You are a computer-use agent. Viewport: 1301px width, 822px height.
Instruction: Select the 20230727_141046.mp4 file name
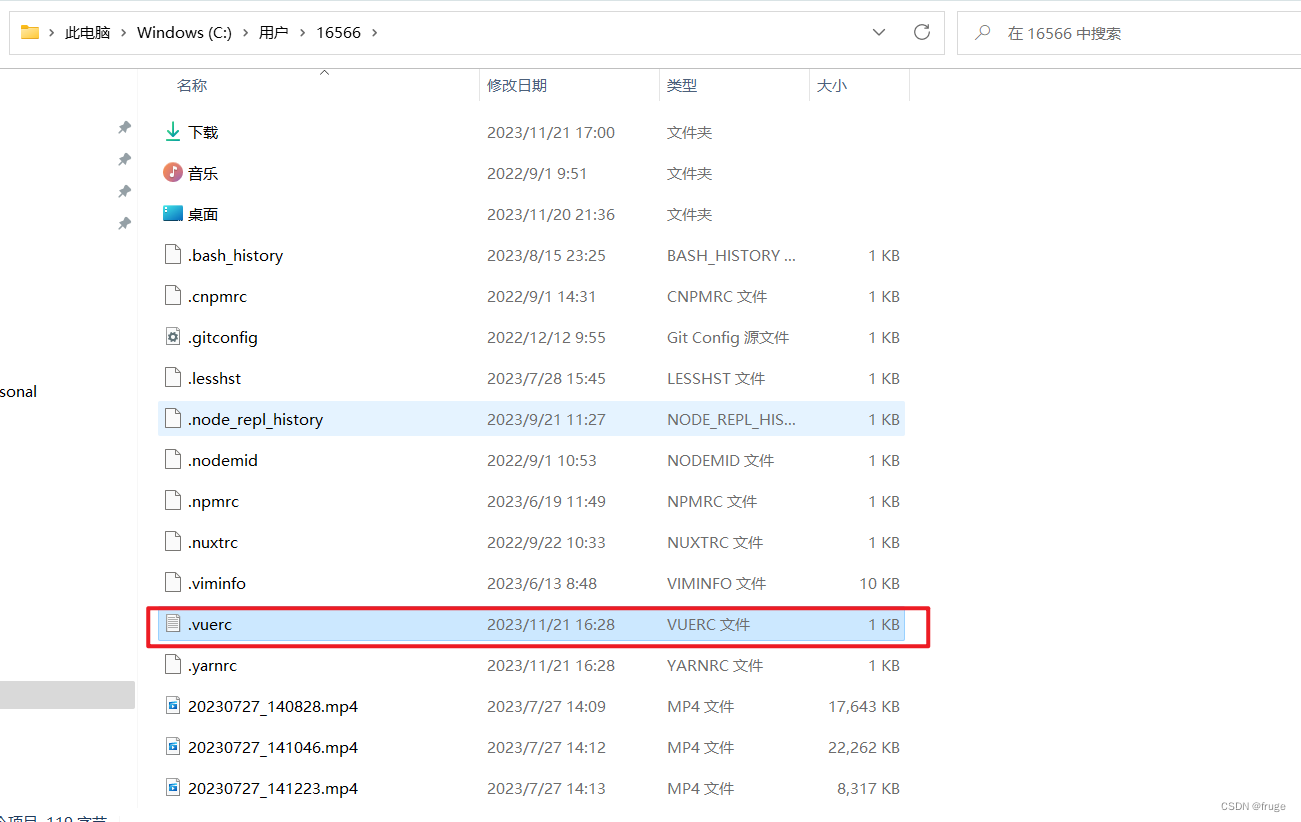273,747
